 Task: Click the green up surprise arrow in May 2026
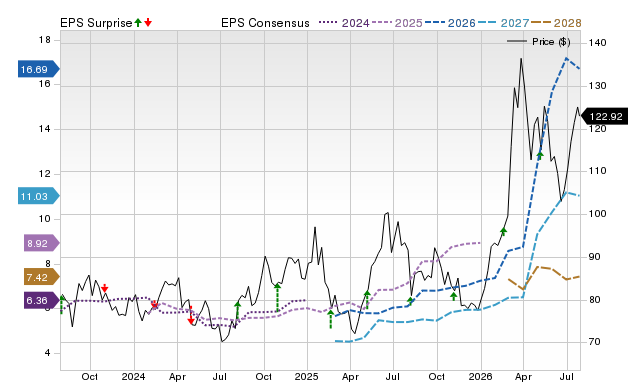coord(540,155)
